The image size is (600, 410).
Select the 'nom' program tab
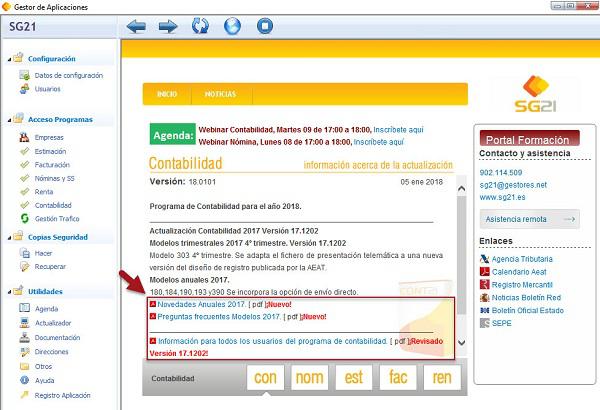point(309,378)
